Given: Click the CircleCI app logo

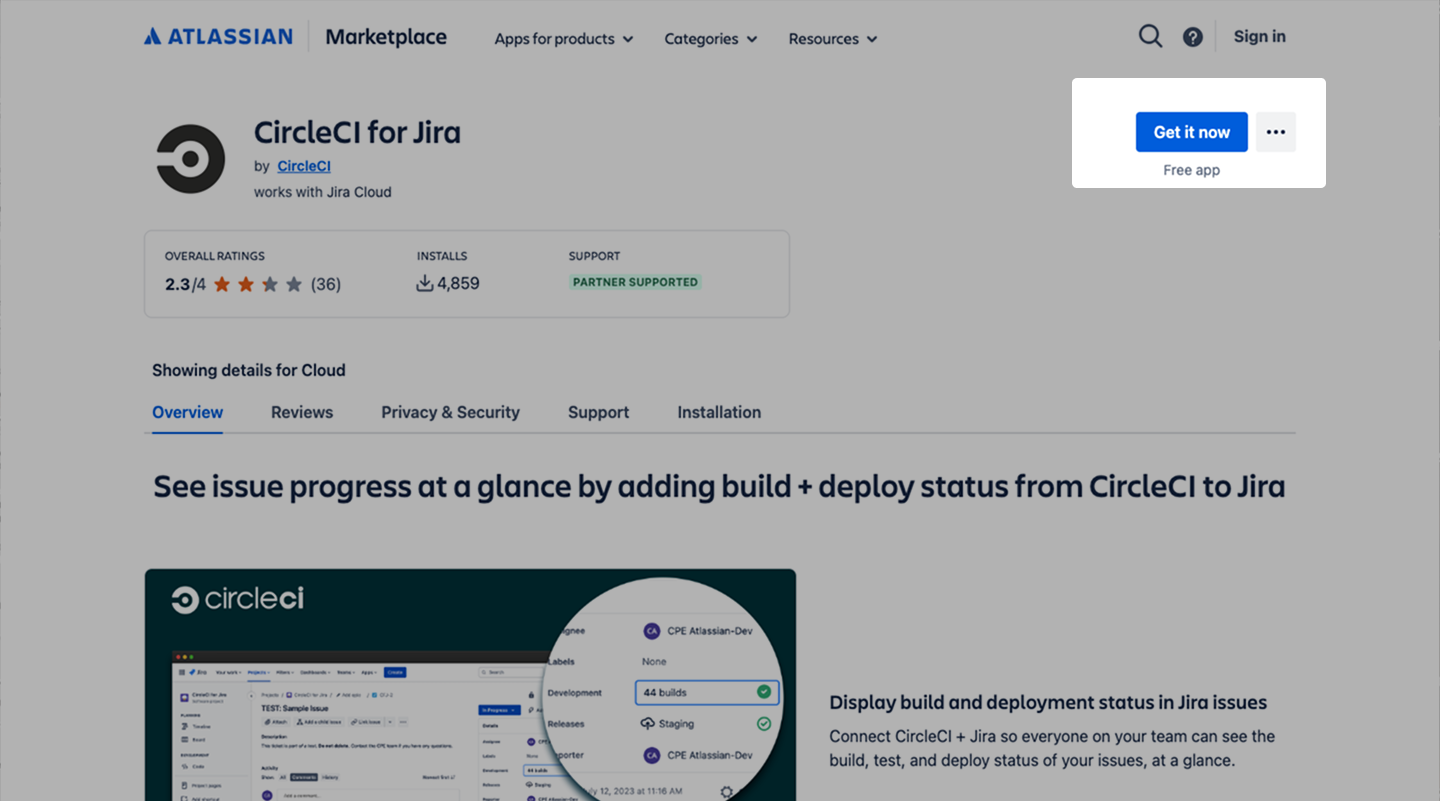Looking at the screenshot, I should [191, 159].
